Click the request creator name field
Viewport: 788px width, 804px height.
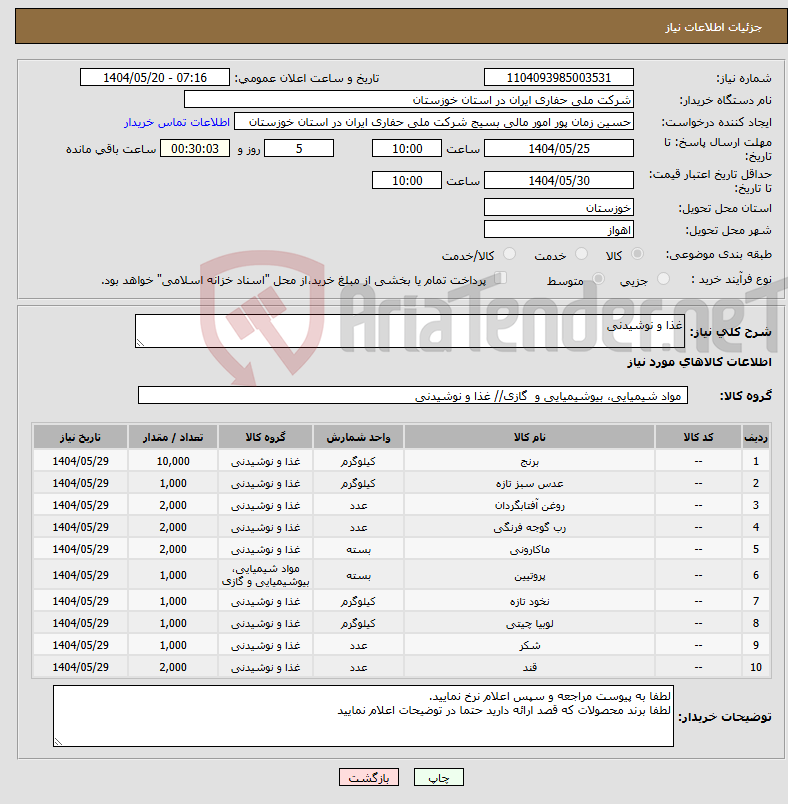[434, 122]
